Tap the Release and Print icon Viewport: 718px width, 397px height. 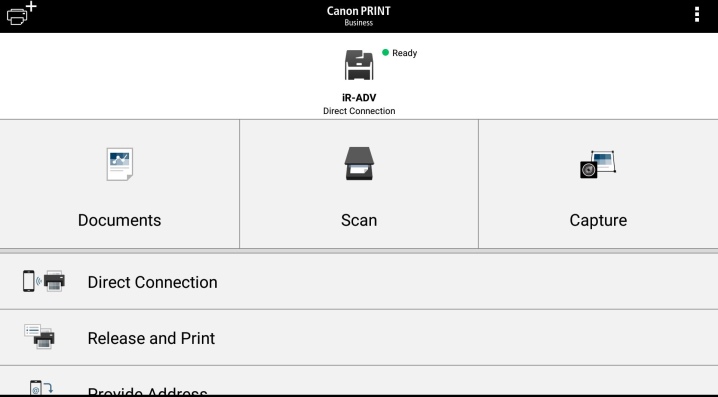point(39,337)
